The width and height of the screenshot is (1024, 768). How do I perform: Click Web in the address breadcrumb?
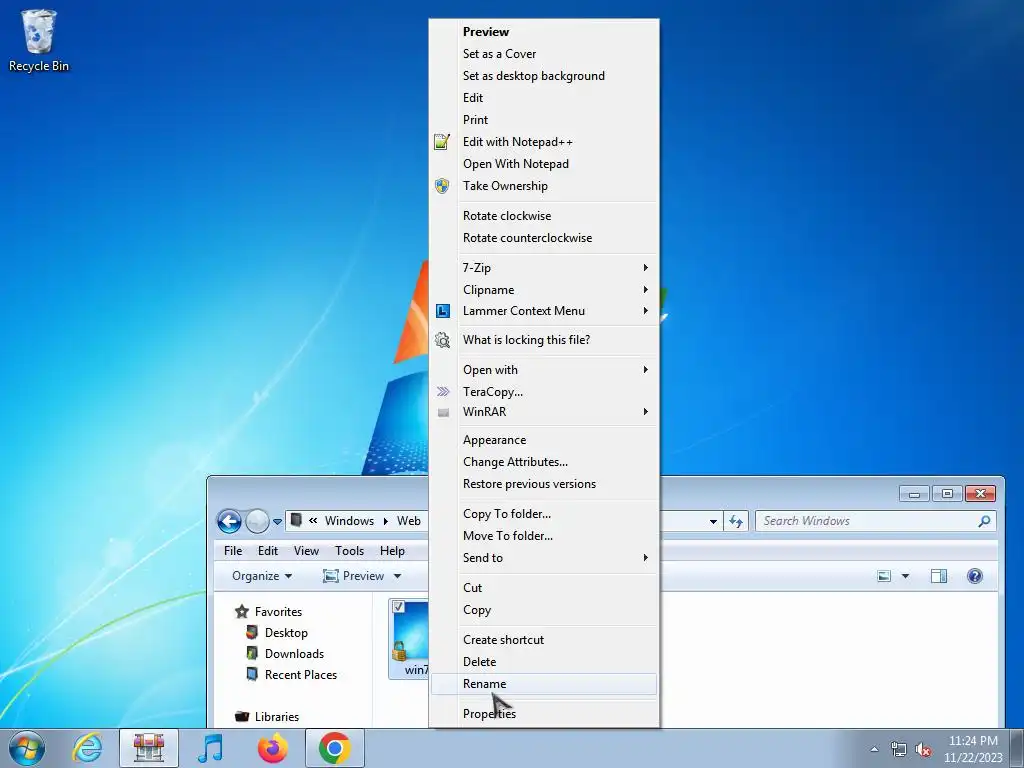click(409, 521)
